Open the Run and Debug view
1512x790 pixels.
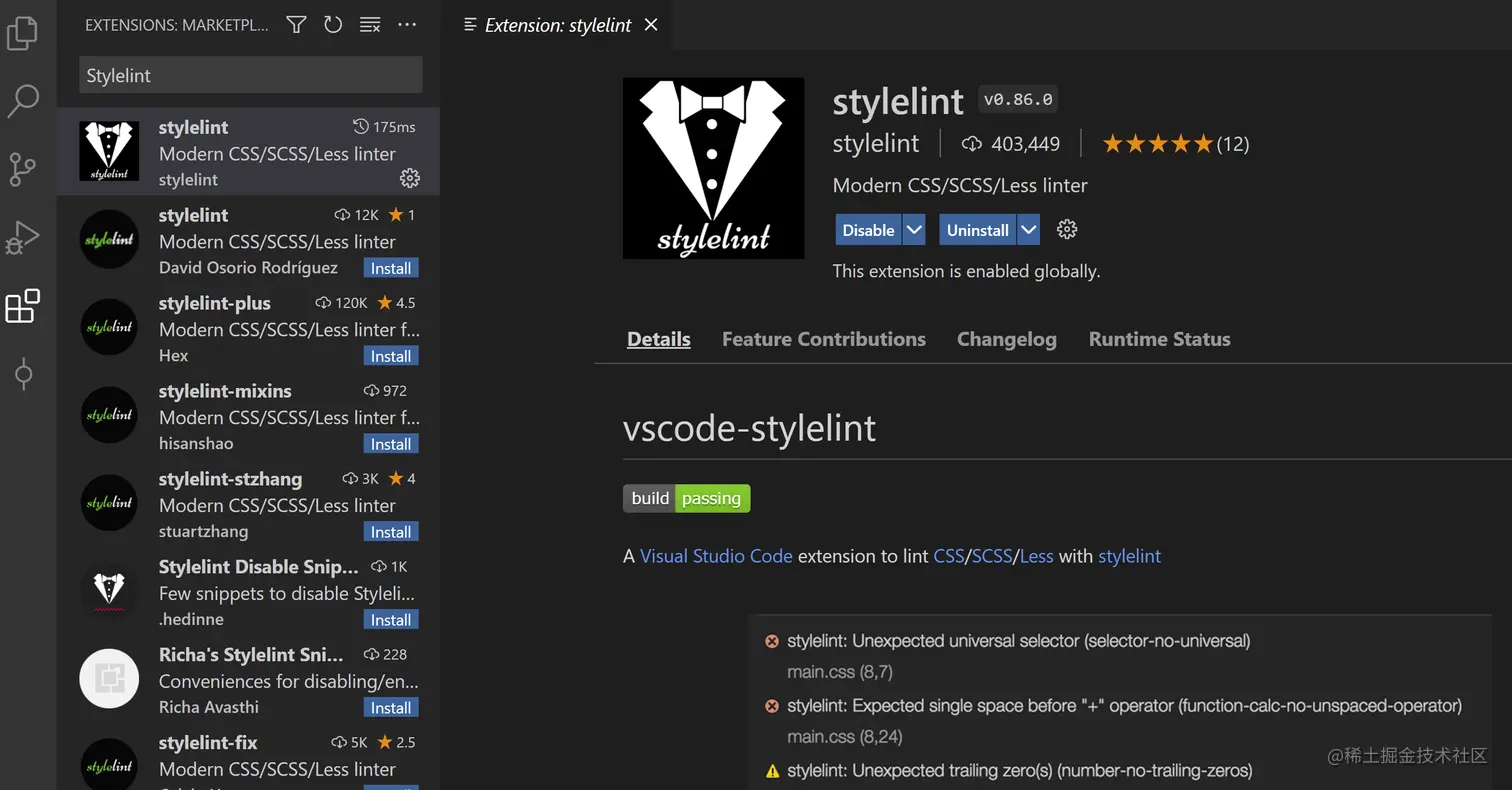click(x=22, y=238)
